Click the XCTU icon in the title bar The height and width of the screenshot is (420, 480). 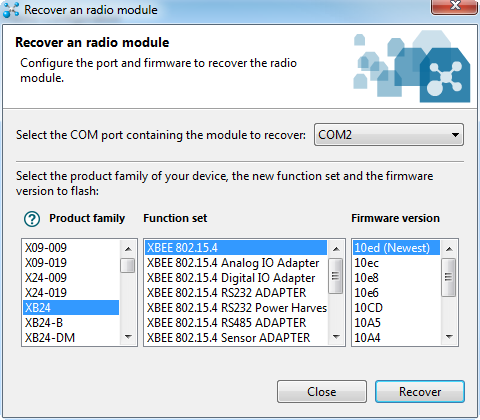(11, 10)
